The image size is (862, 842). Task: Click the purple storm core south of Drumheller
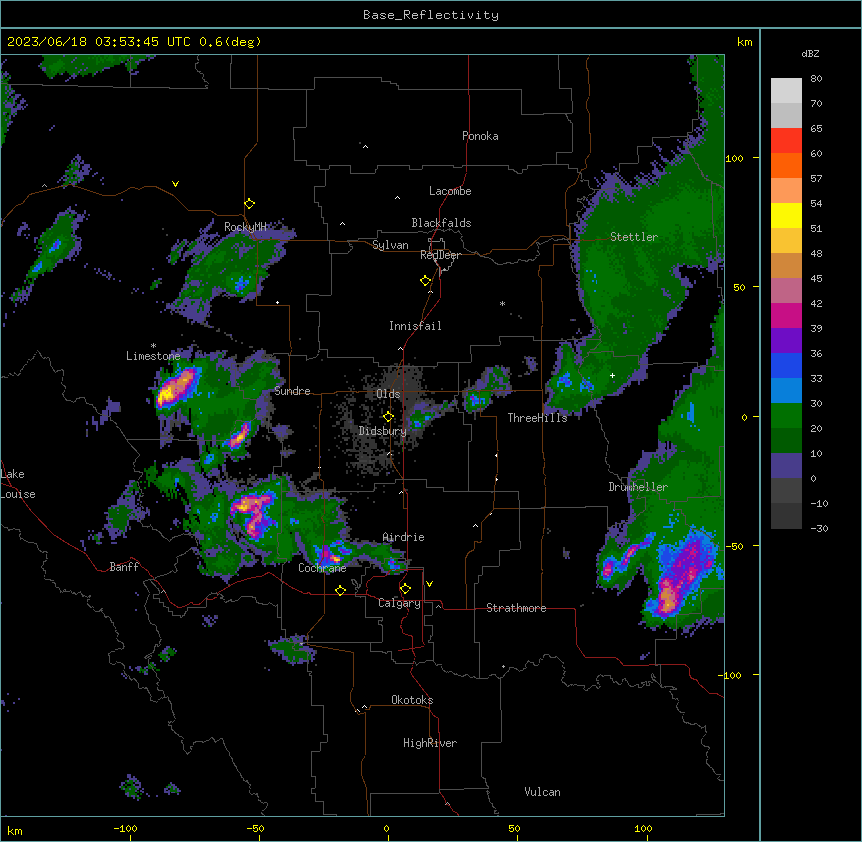coord(682,572)
